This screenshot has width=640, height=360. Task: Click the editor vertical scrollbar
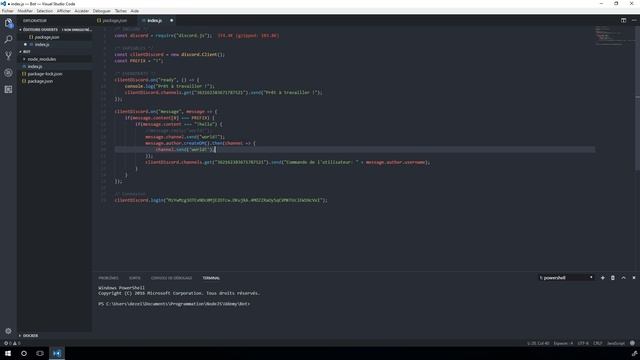coord(637,98)
